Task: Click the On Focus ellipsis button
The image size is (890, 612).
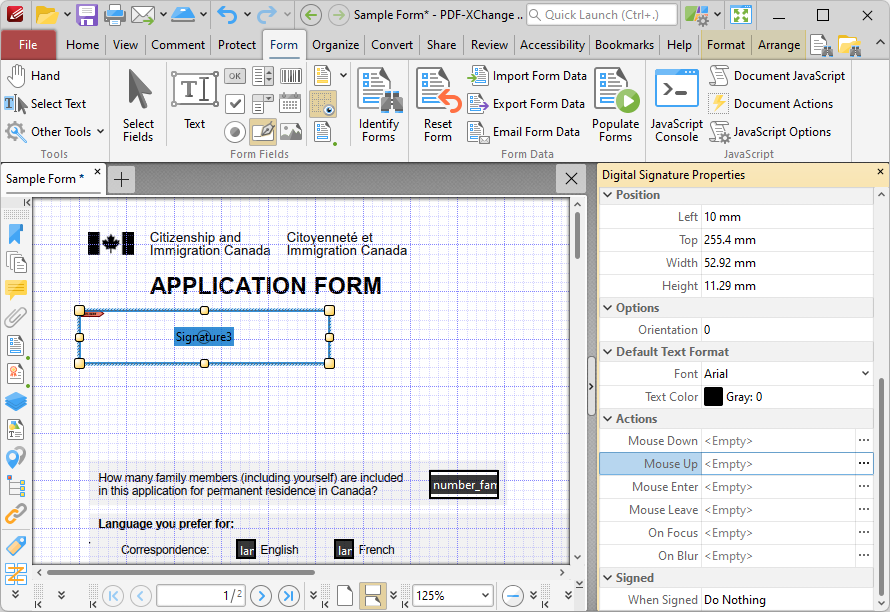Action: (864, 533)
